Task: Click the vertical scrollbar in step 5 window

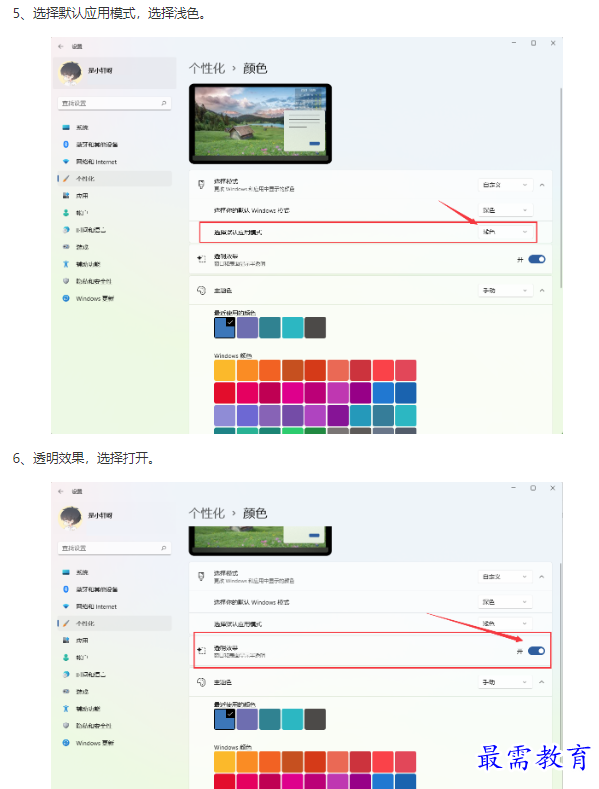Action: tap(560, 187)
